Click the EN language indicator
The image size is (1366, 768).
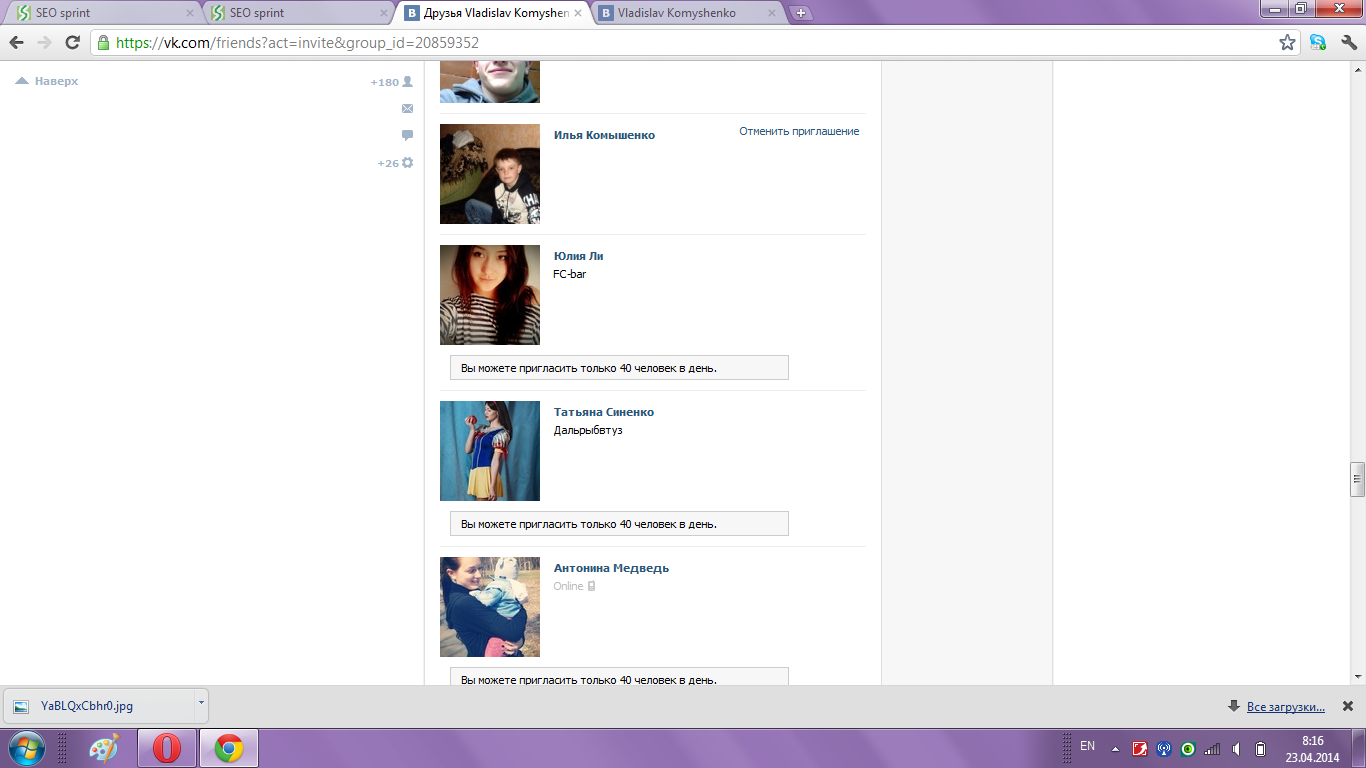click(x=1088, y=747)
